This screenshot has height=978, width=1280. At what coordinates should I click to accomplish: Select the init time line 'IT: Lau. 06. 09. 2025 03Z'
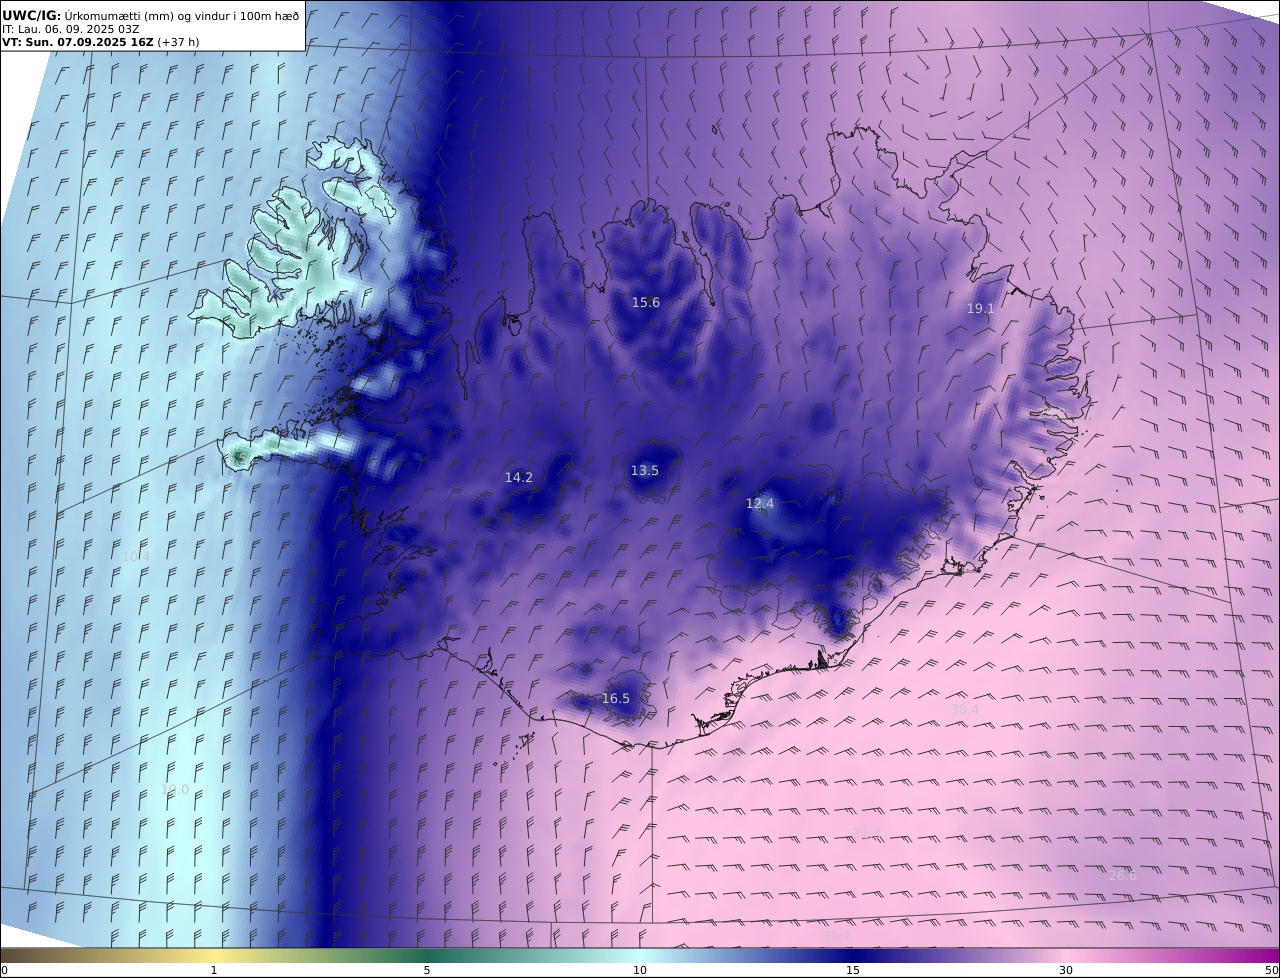click(x=70, y=29)
